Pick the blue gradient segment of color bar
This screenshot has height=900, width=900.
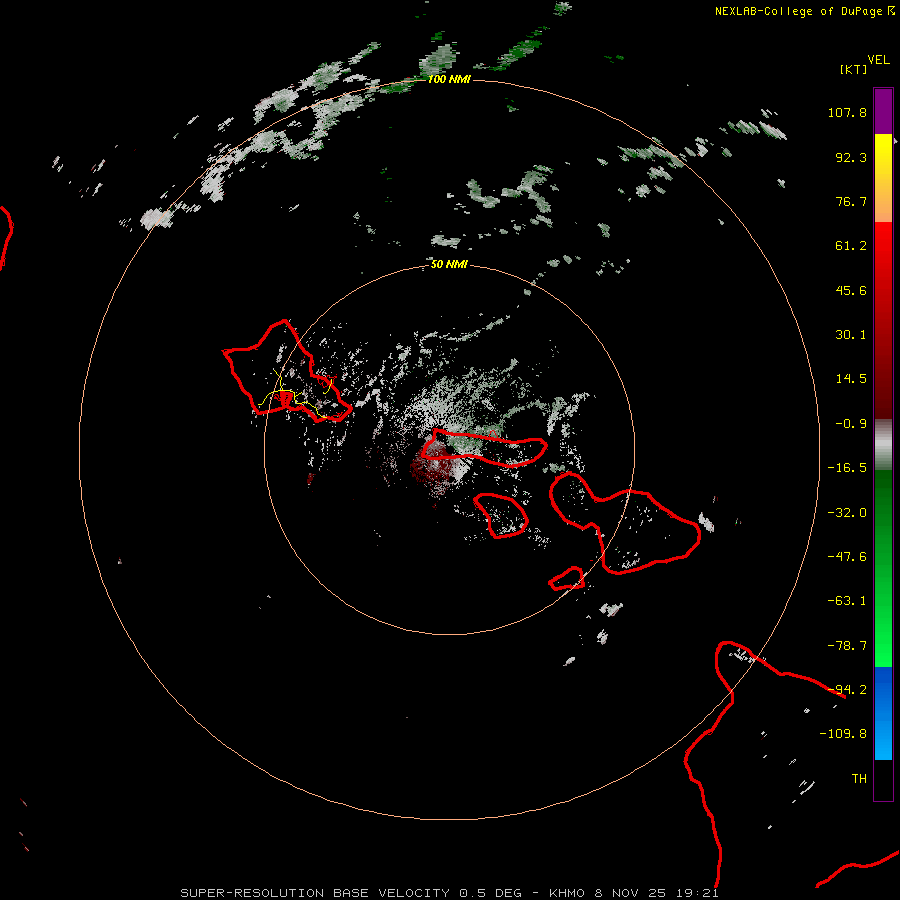[883, 713]
